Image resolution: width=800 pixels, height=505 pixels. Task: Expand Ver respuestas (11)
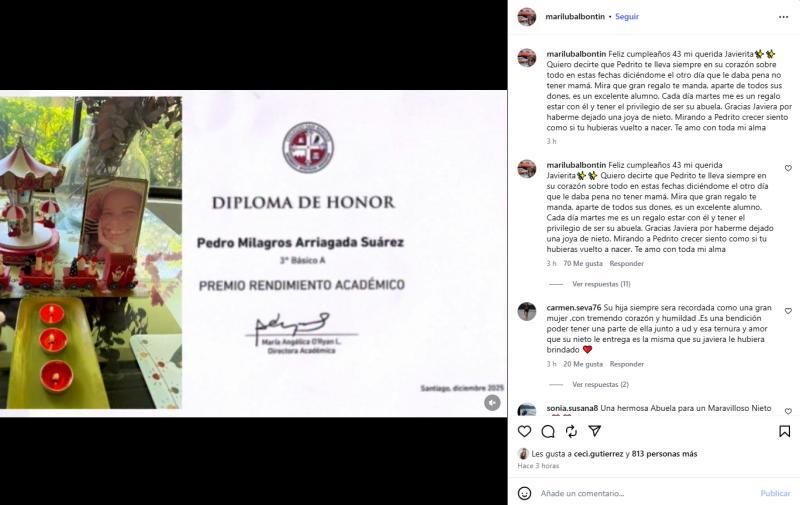click(601, 284)
